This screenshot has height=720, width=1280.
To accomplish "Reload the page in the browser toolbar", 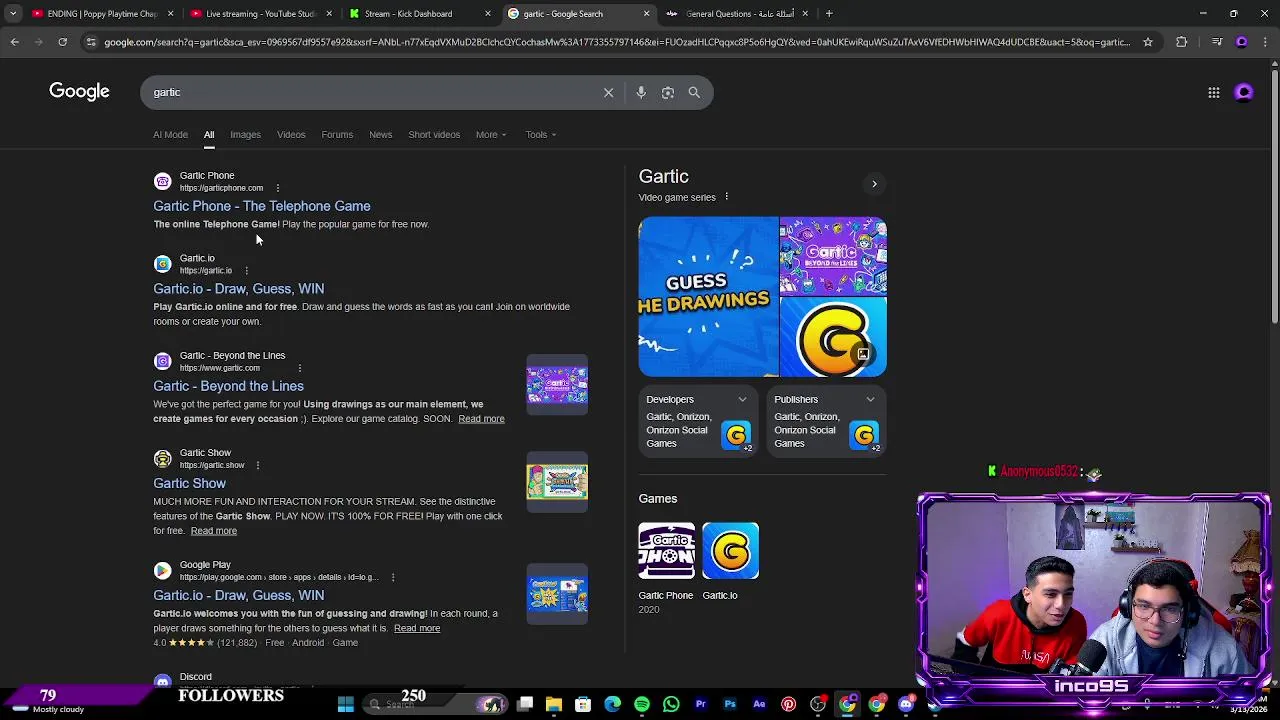I will point(62,42).
